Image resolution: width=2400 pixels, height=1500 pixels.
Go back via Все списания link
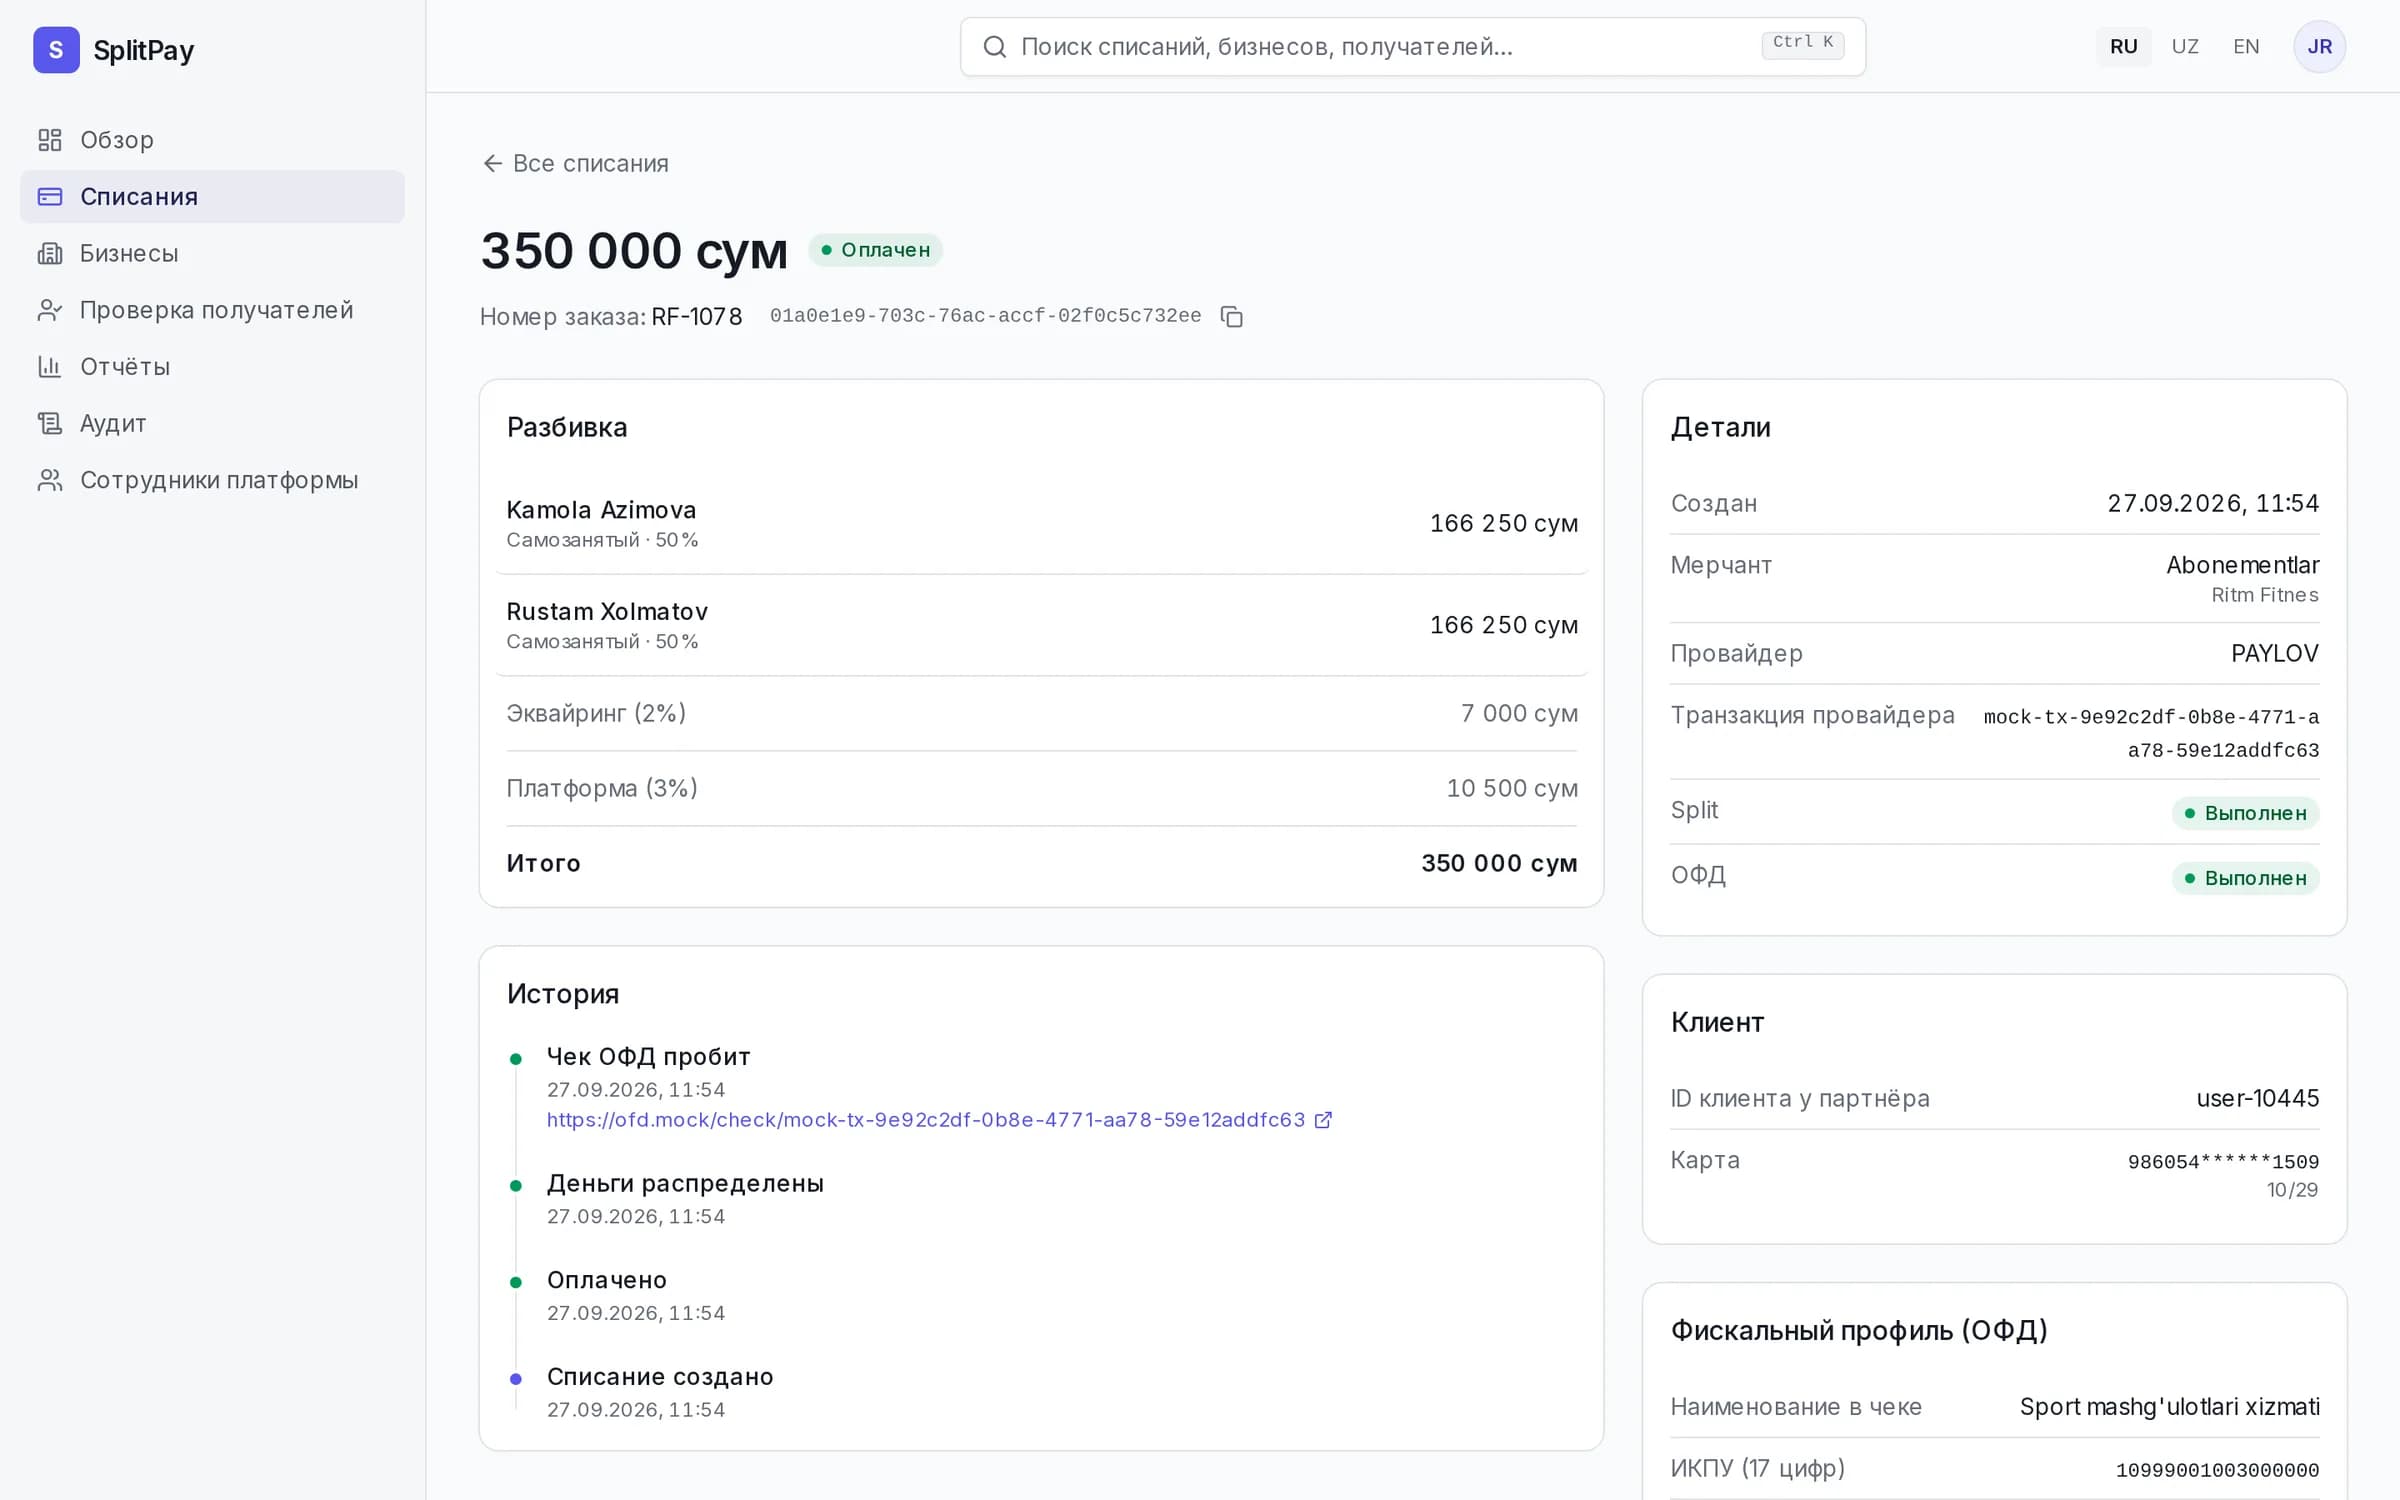[575, 163]
